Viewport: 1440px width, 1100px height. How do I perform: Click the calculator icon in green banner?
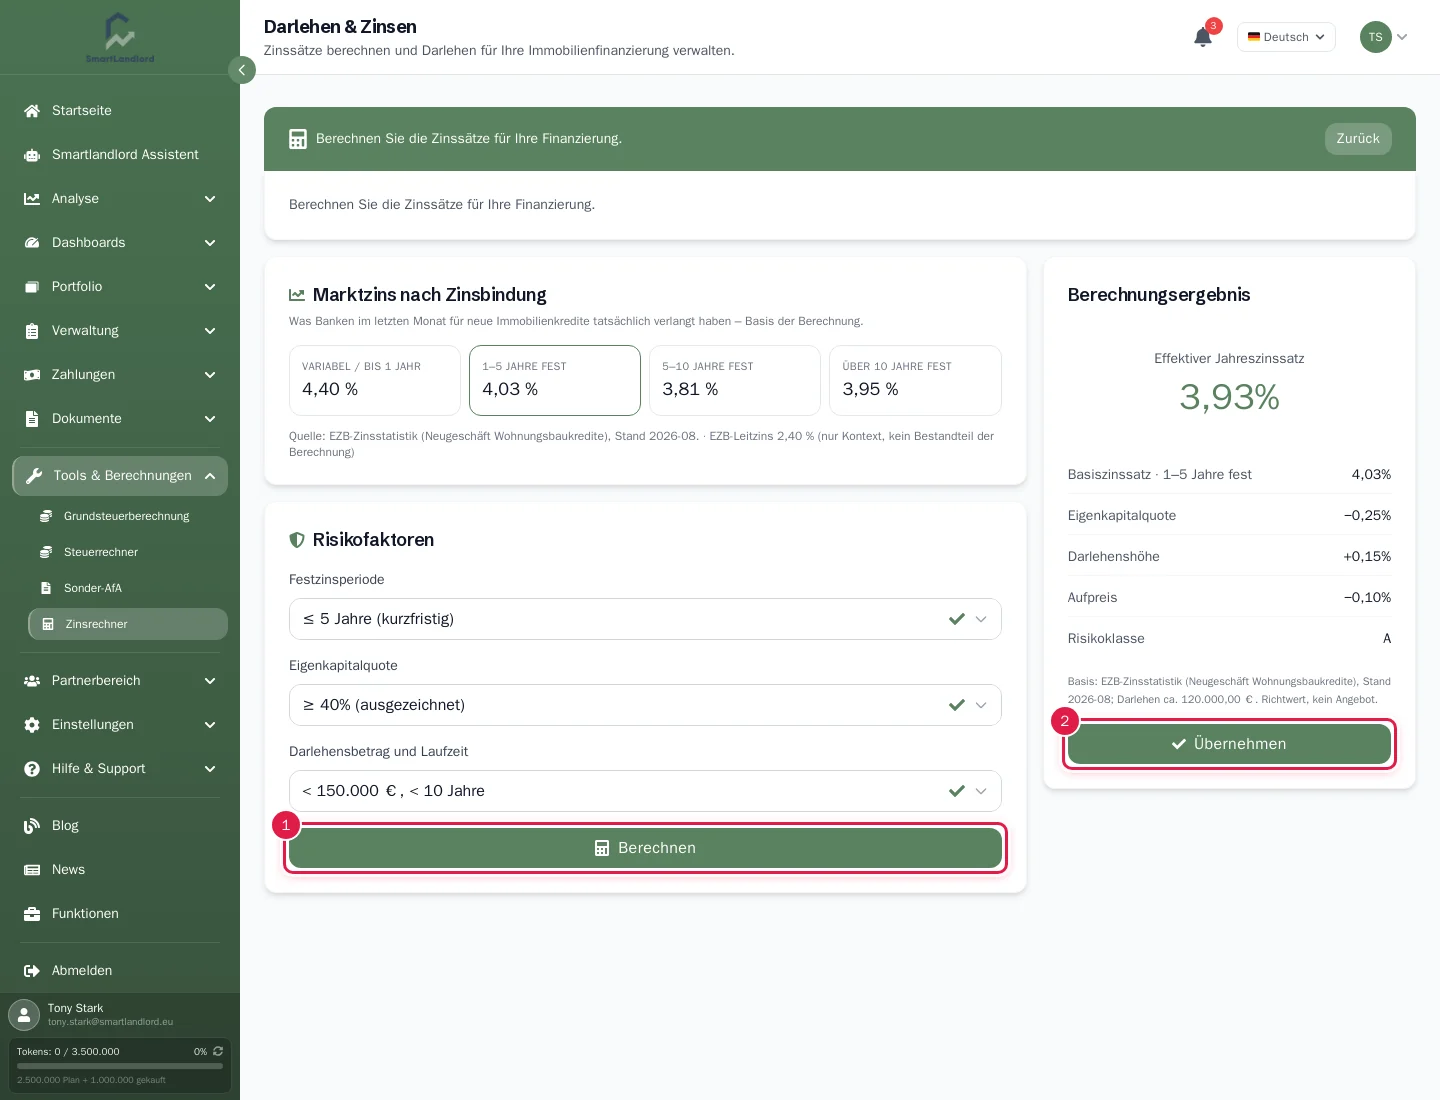[298, 139]
